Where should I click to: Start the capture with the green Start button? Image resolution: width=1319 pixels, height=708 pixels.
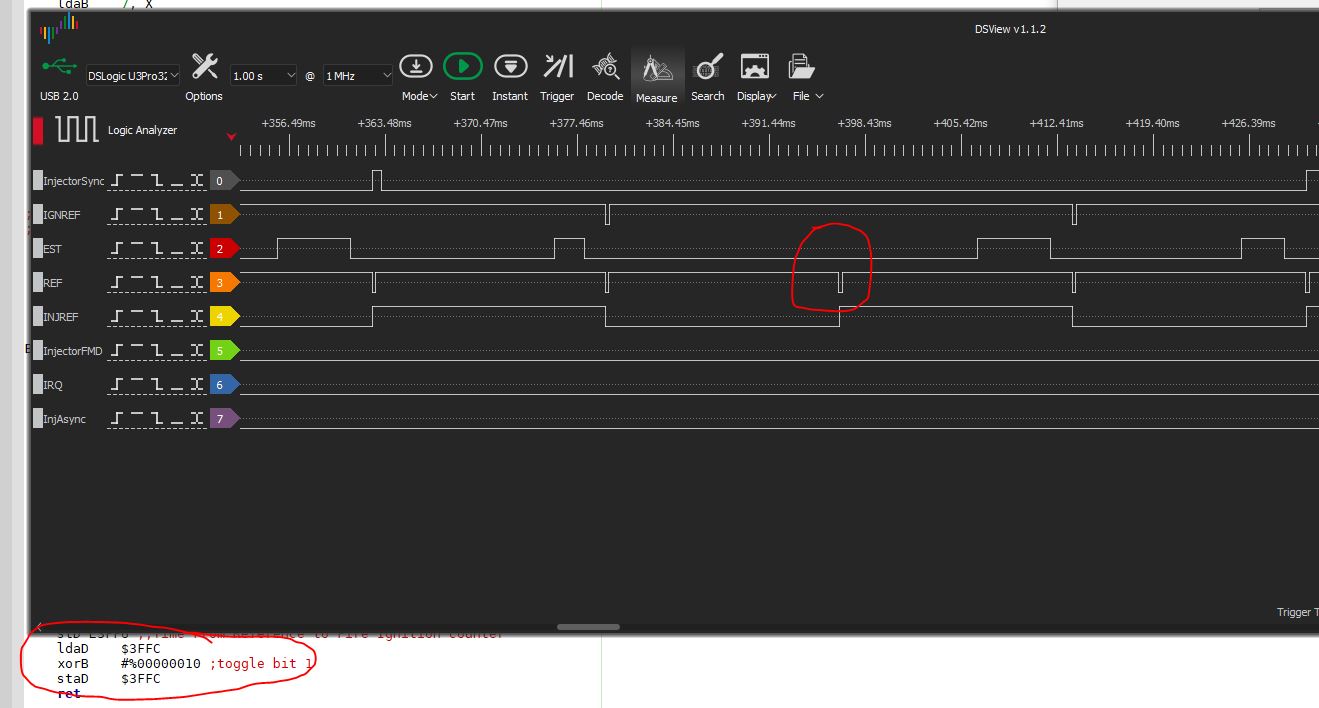click(x=462, y=77)
